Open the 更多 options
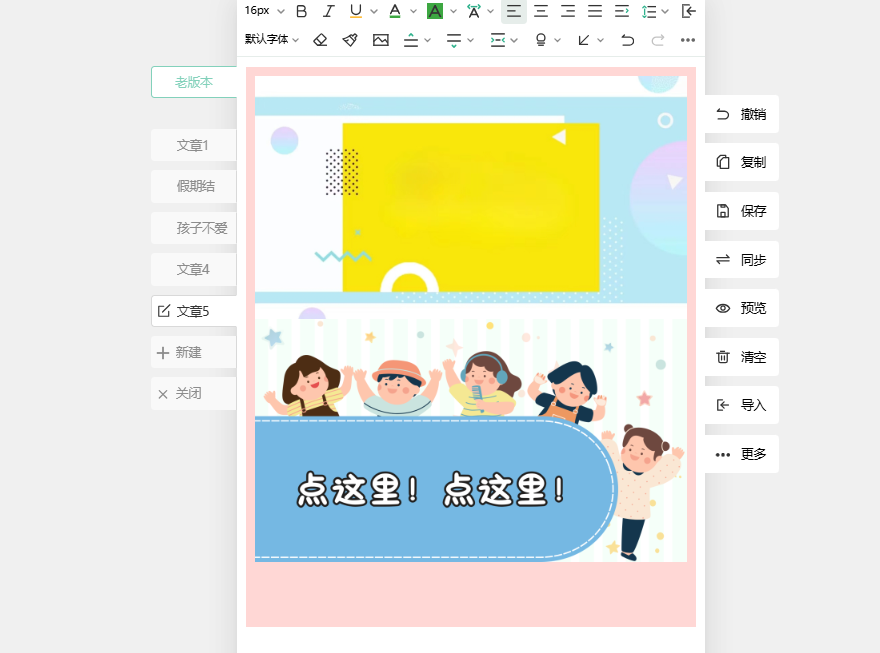 741,454
